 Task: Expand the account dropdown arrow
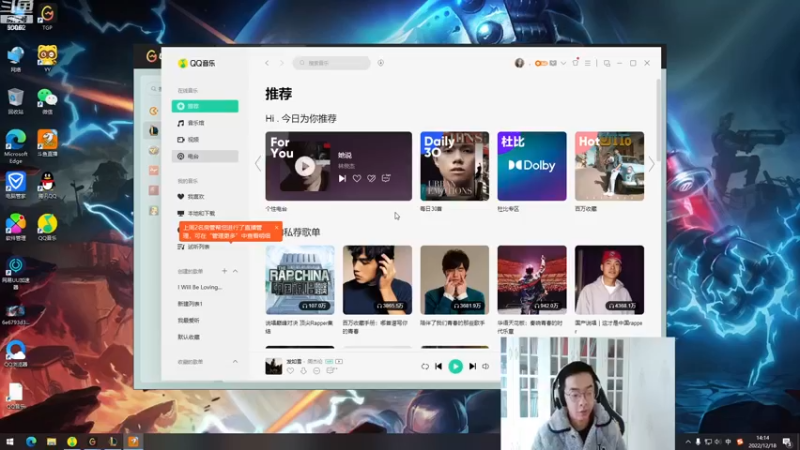tap(563, 63)
